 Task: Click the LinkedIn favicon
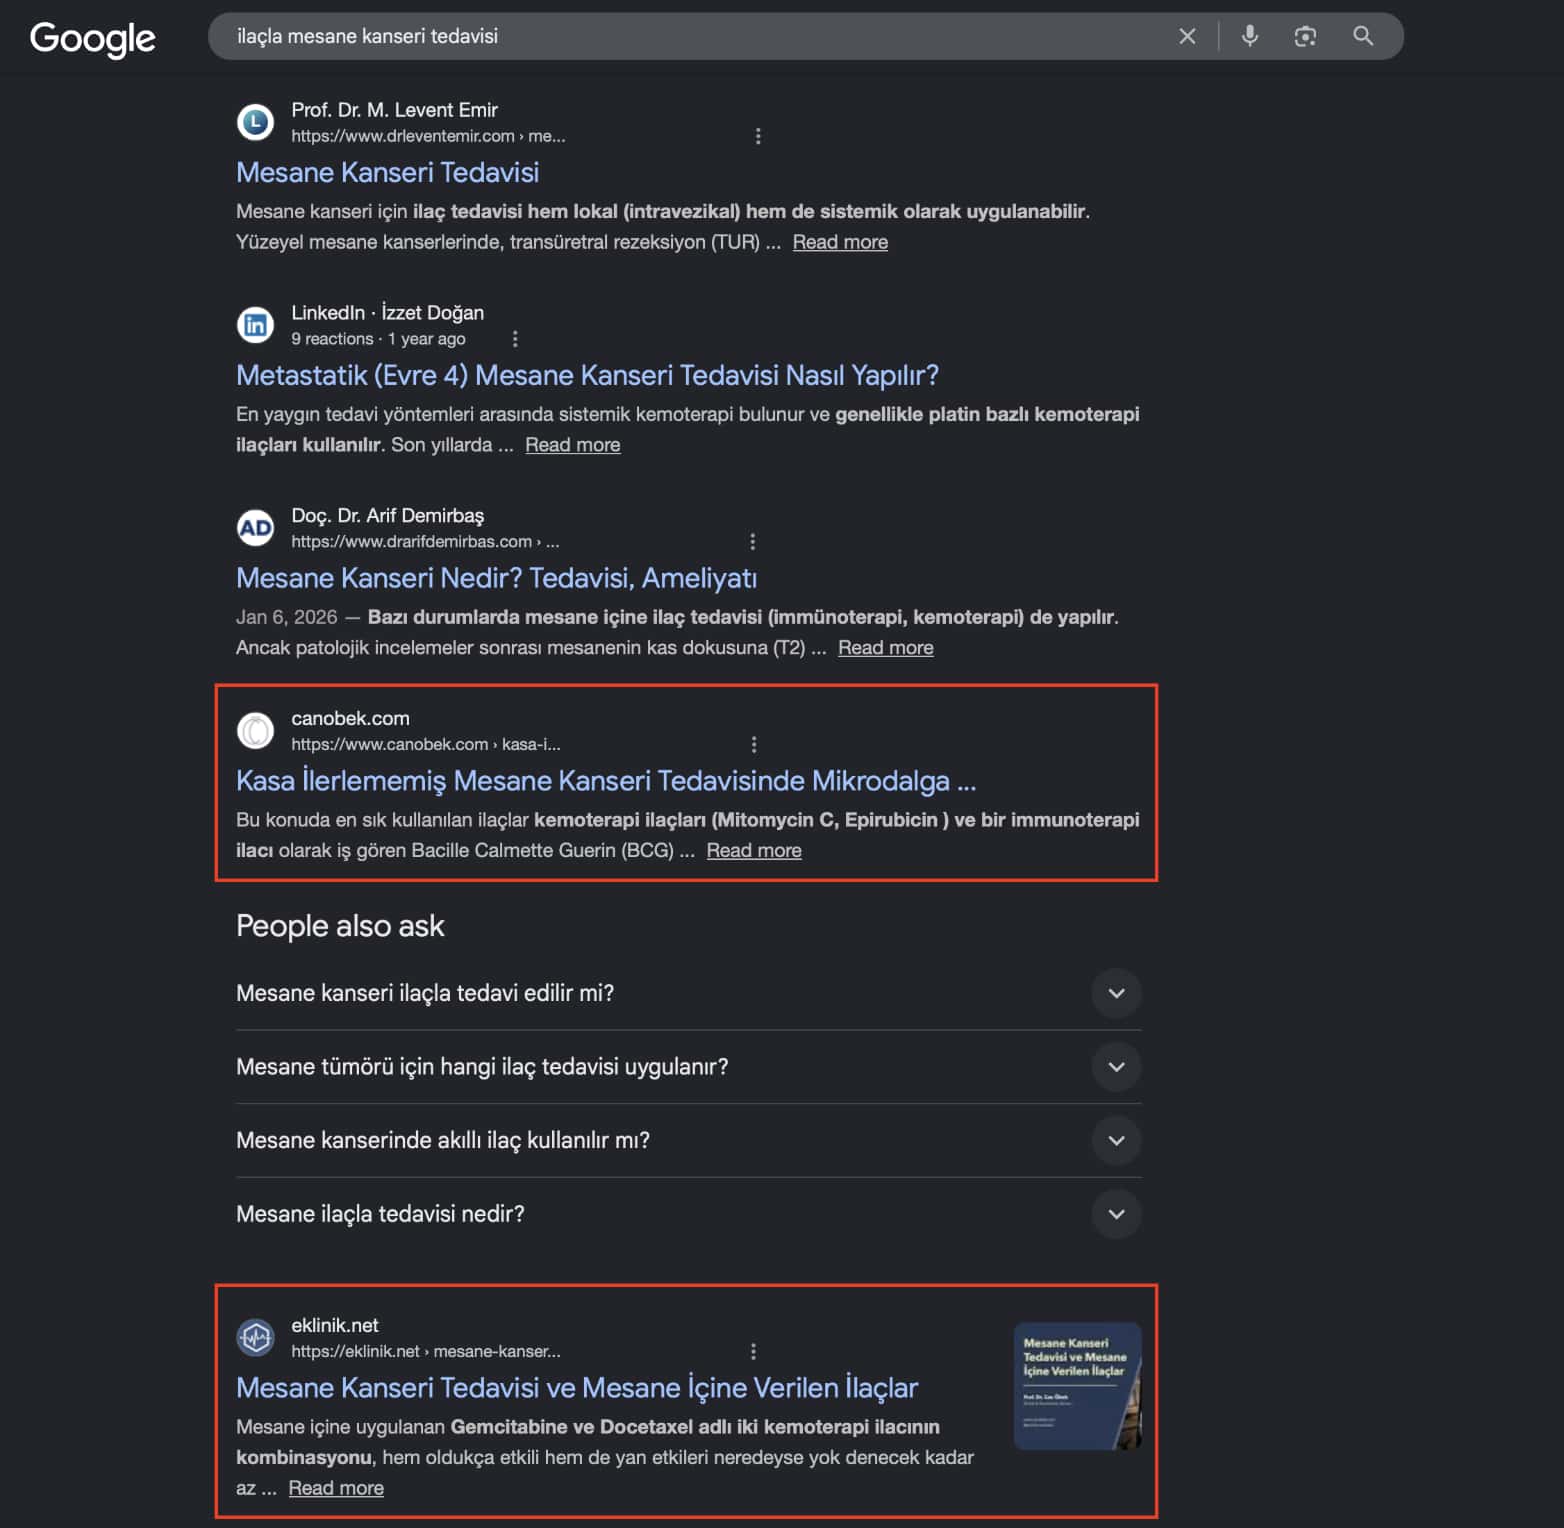point(255,325)
